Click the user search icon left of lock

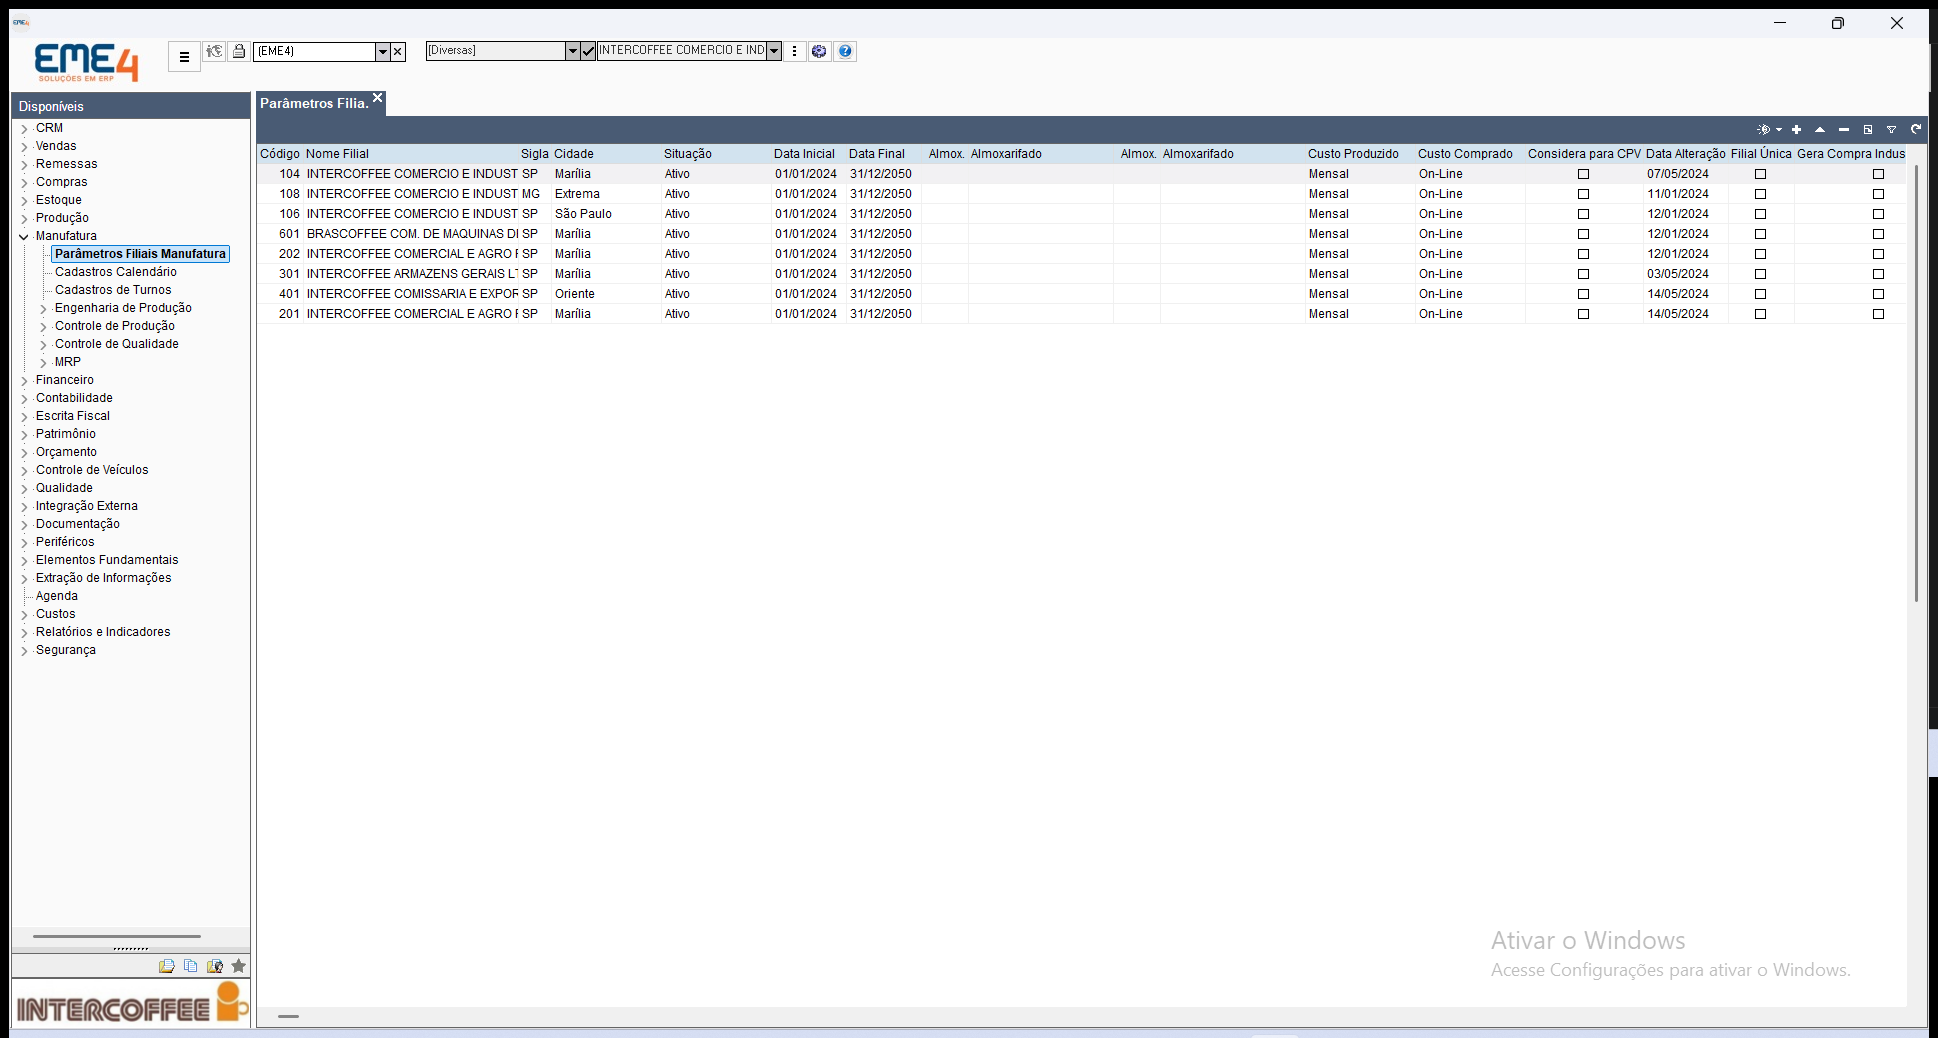click(x=214, y=51)
